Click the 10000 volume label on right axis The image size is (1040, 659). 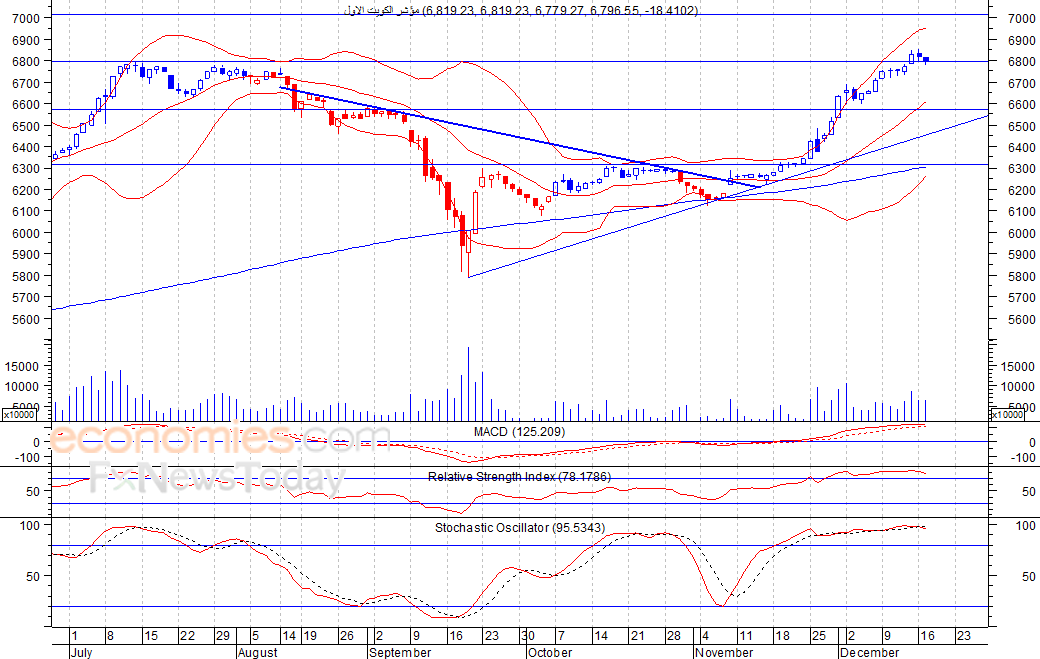click(x=1017, y=387)
